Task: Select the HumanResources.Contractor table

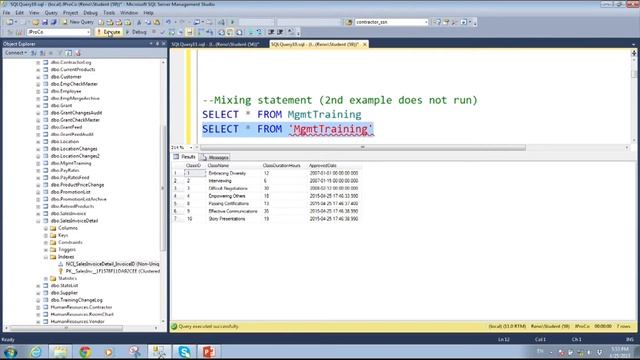Action: tap(81, 307)
